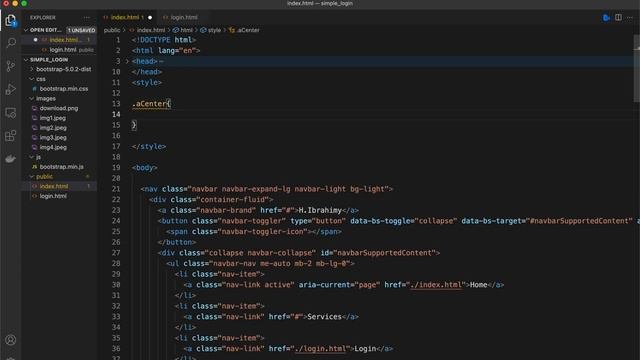Split the editor to the right
This screenshot has height=360, width=640.
coord(618,18)
